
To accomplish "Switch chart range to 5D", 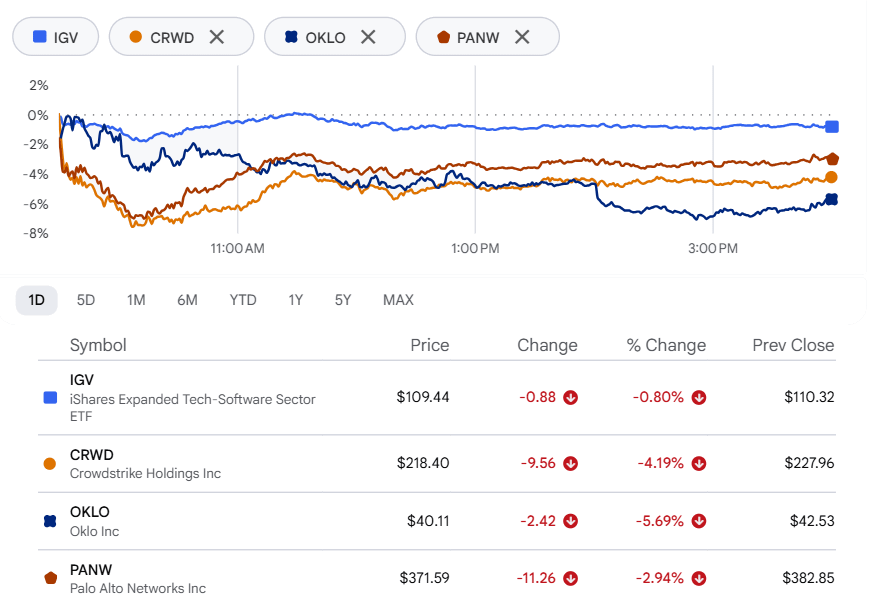I will pyautogui.click(x=85, y=300).
